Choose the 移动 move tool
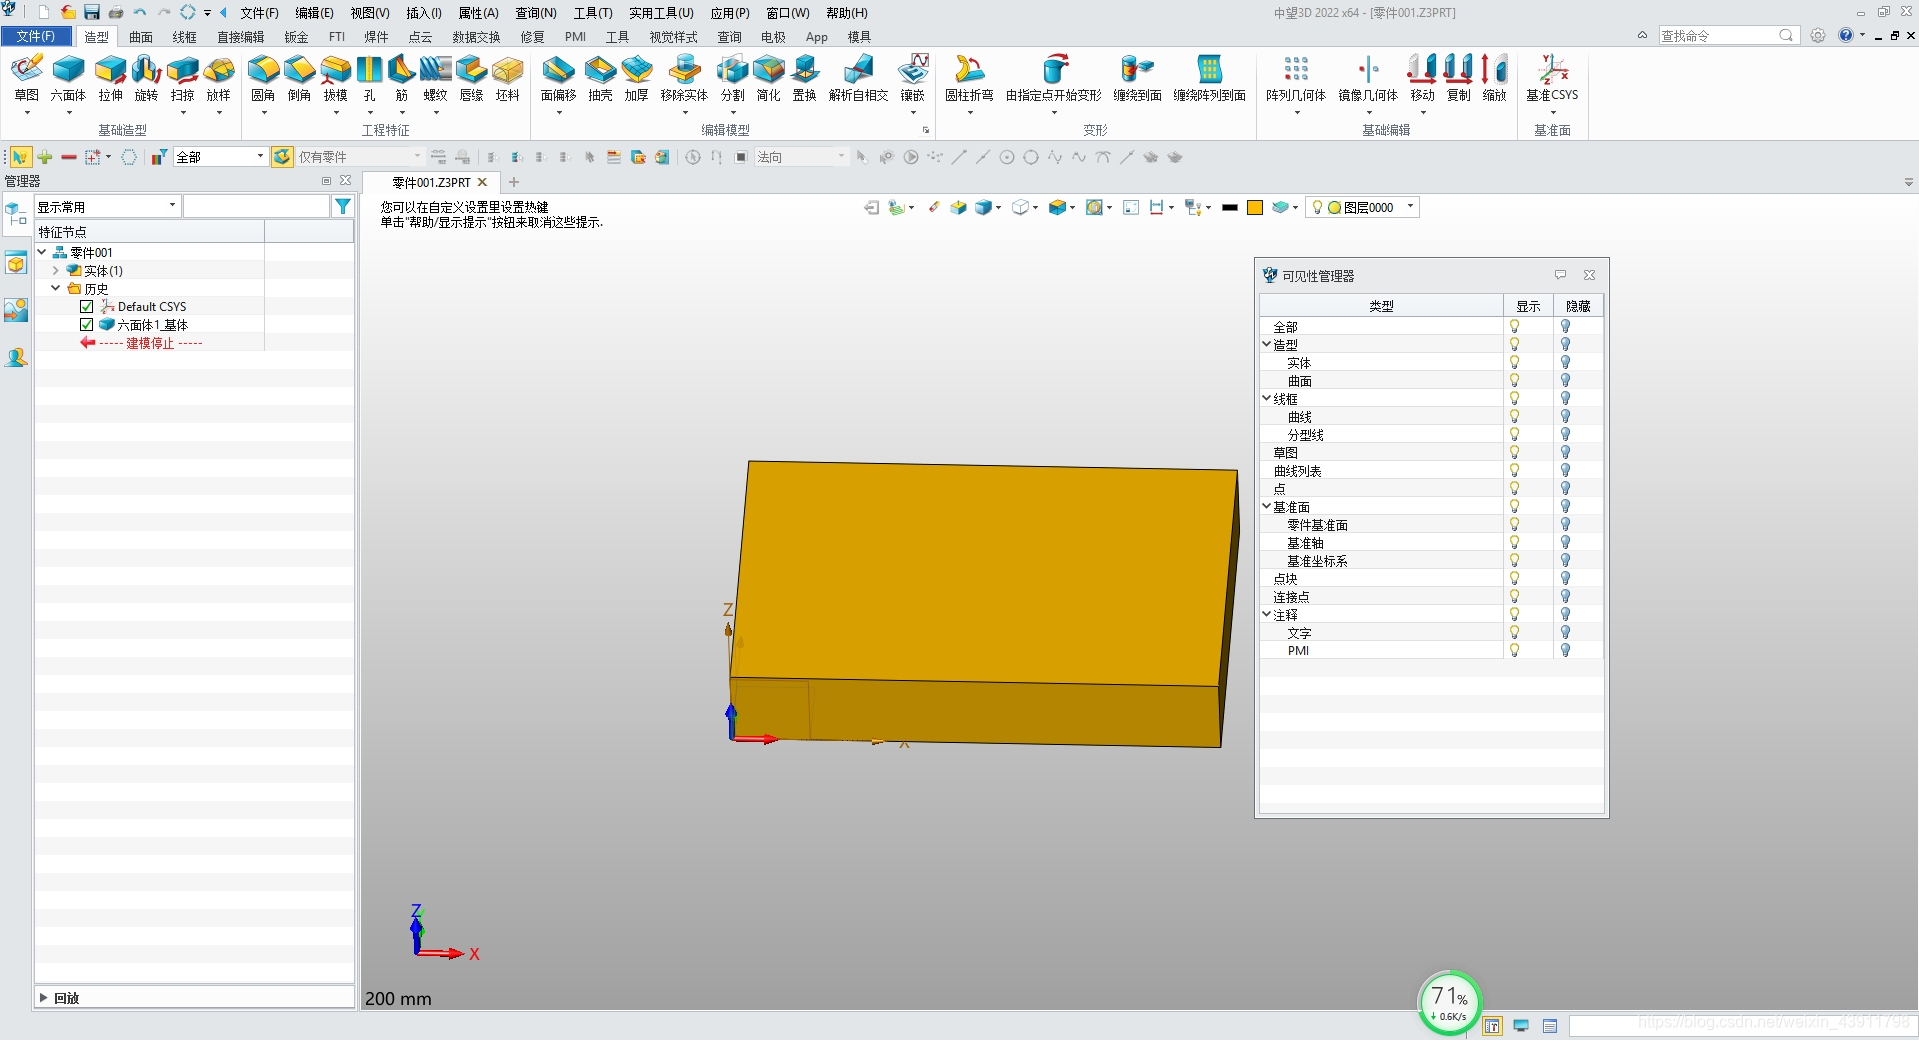 click(1422, 79)
